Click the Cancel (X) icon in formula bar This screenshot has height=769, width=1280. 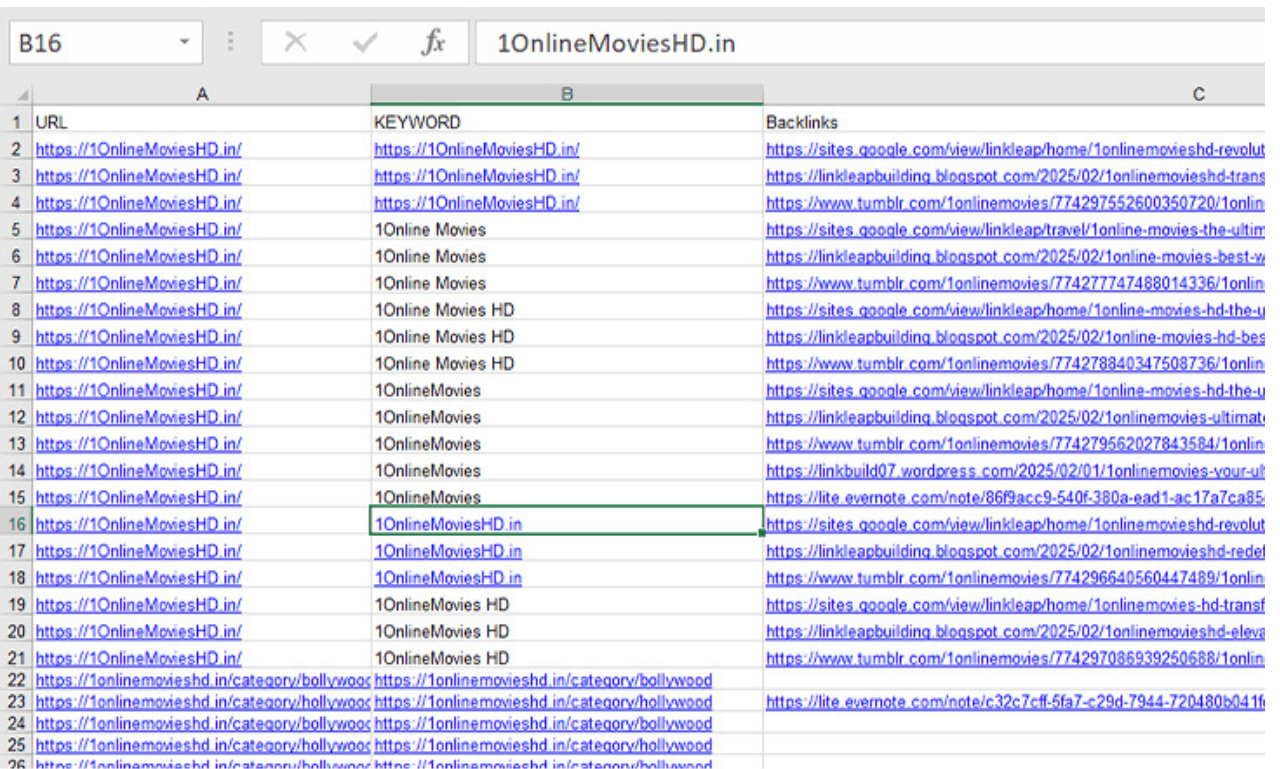pyautogui.click(x=295, y=44)
